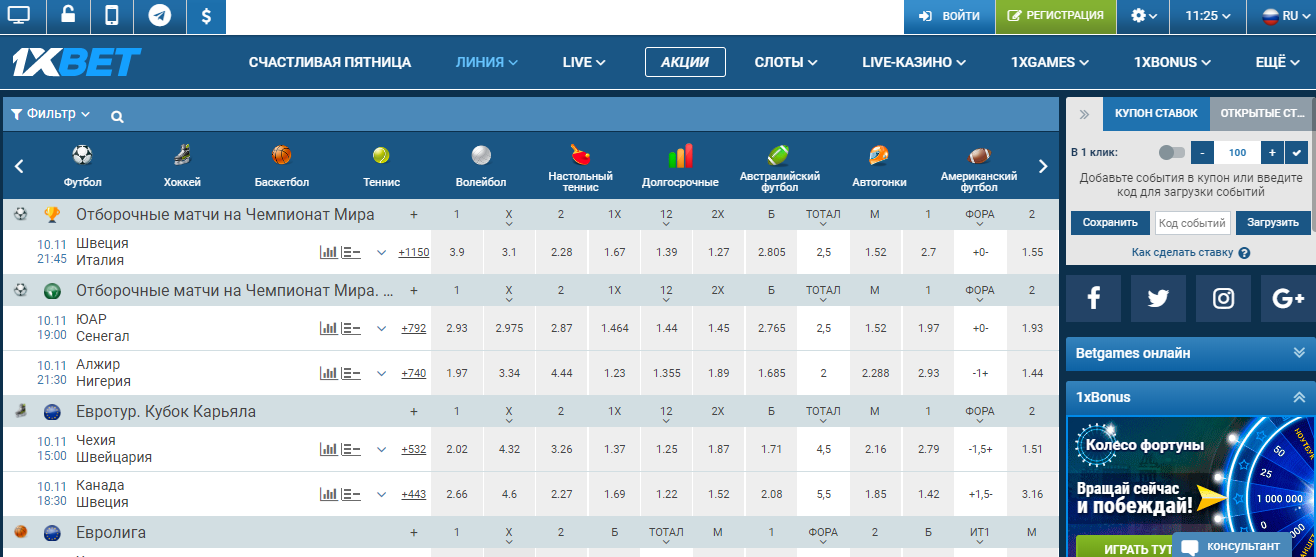Expand markets chevron for Швеция Италия
Screen dimensions: 1316x557
[x=381, y=252]
